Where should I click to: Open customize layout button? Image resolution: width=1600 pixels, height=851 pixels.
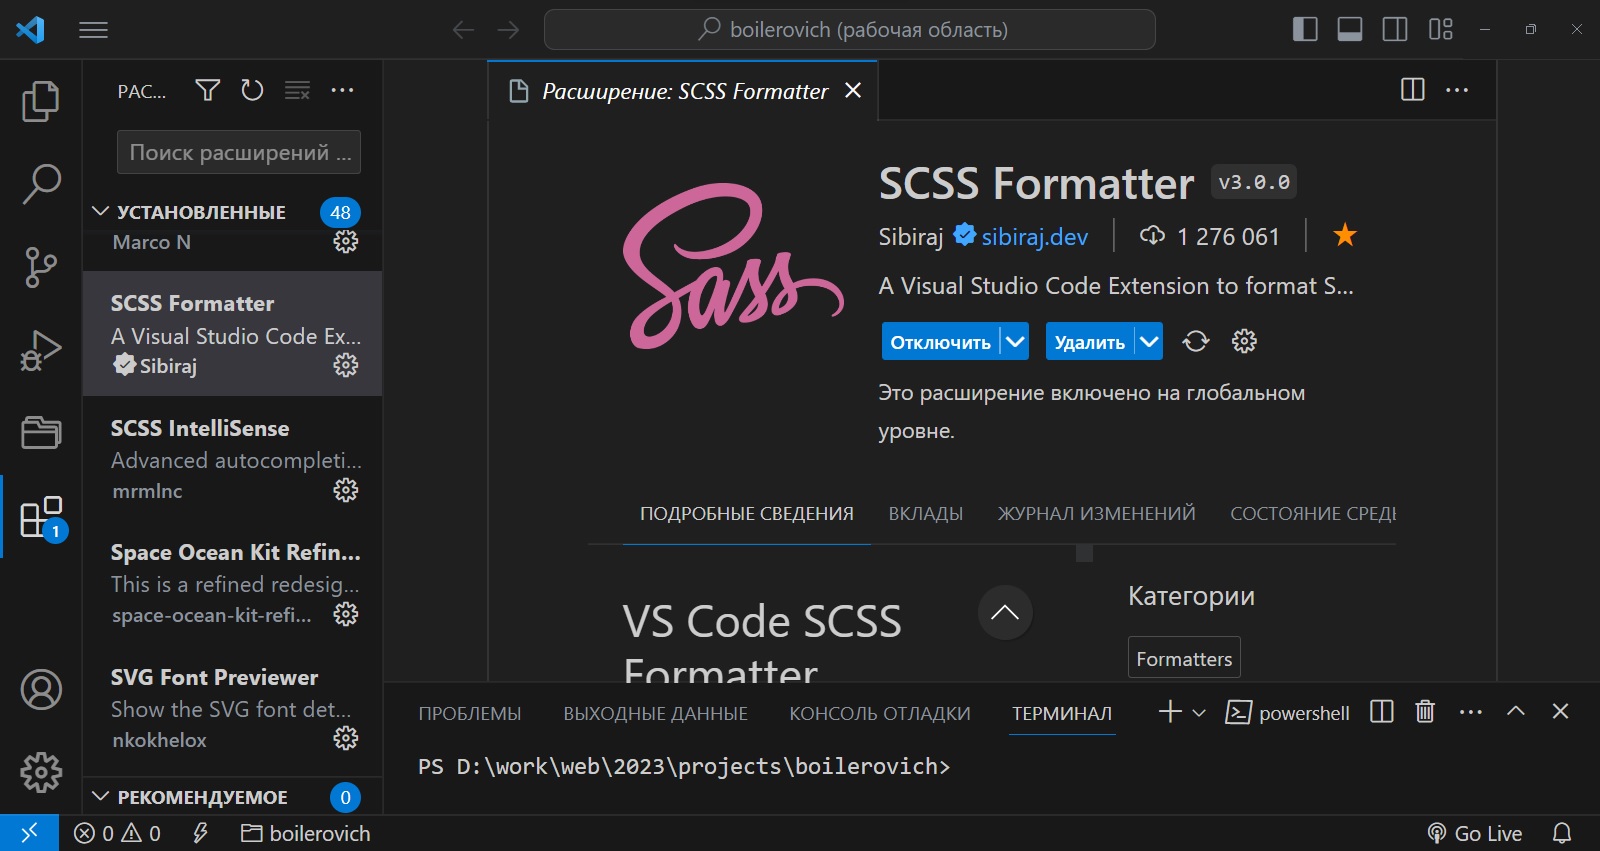click(1441, 29)
